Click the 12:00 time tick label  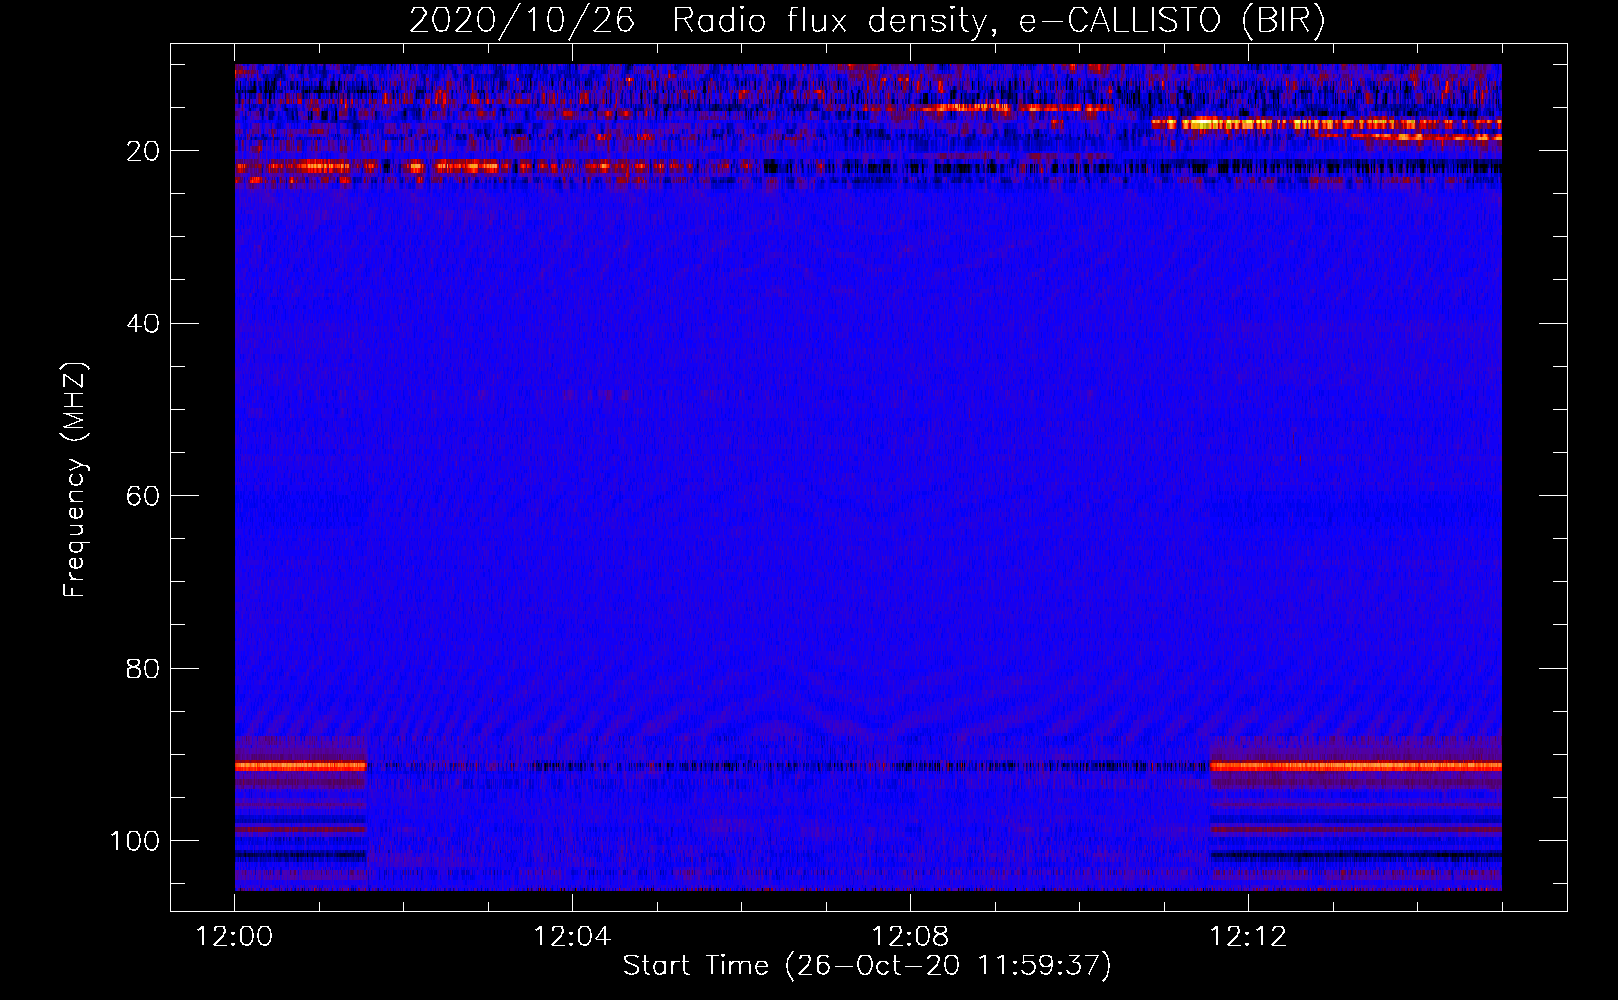click(x=234, y=937)
